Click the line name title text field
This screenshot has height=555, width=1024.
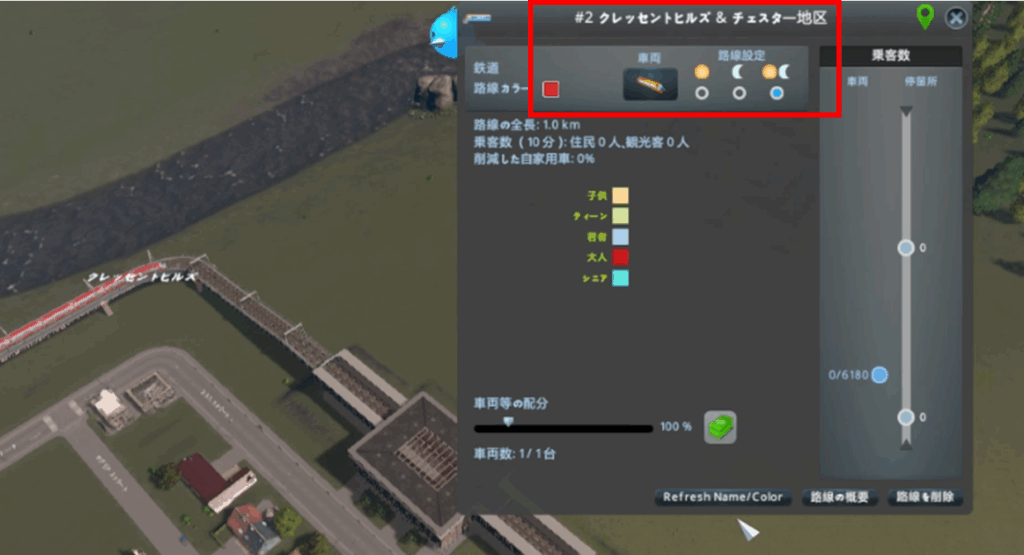click(701, 18)
